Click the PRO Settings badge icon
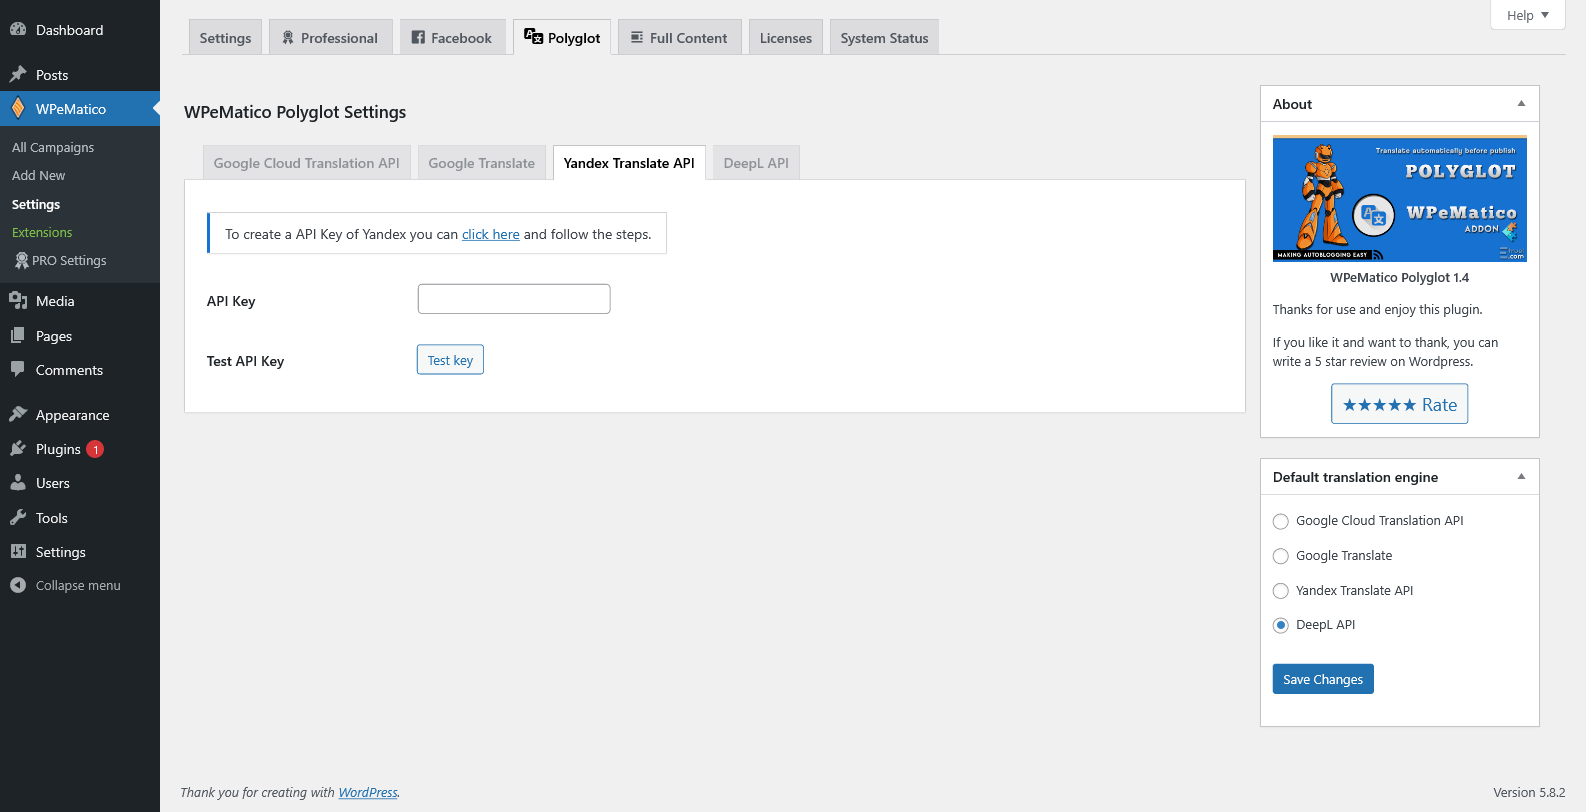 pyautogui.click(x=21, y=260)
